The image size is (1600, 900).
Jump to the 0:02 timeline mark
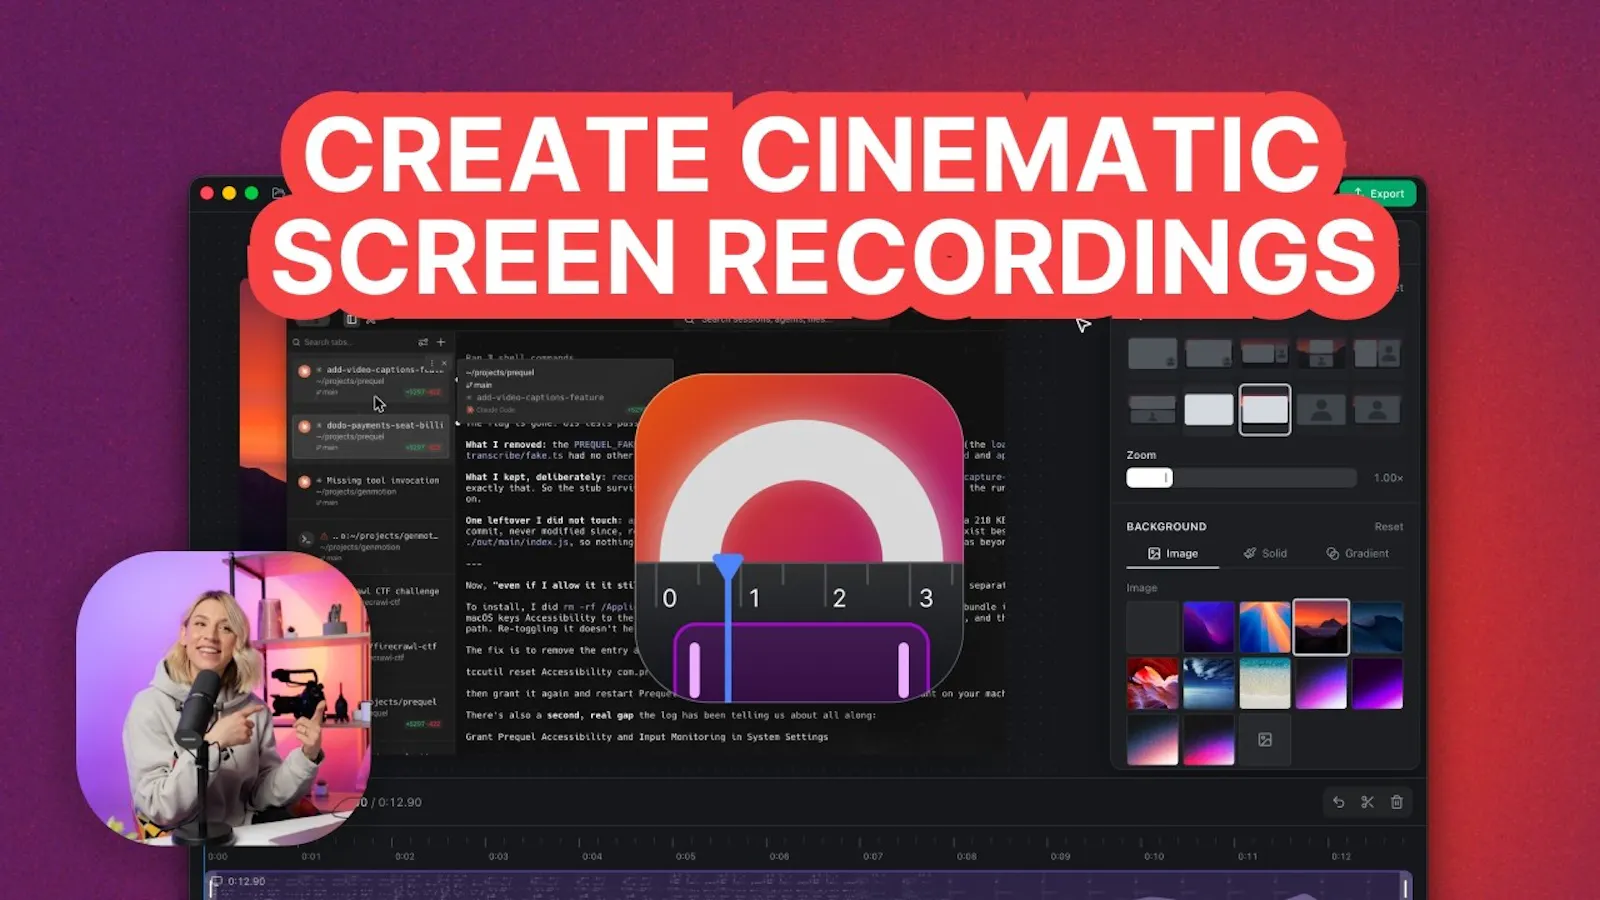point(405,856)
